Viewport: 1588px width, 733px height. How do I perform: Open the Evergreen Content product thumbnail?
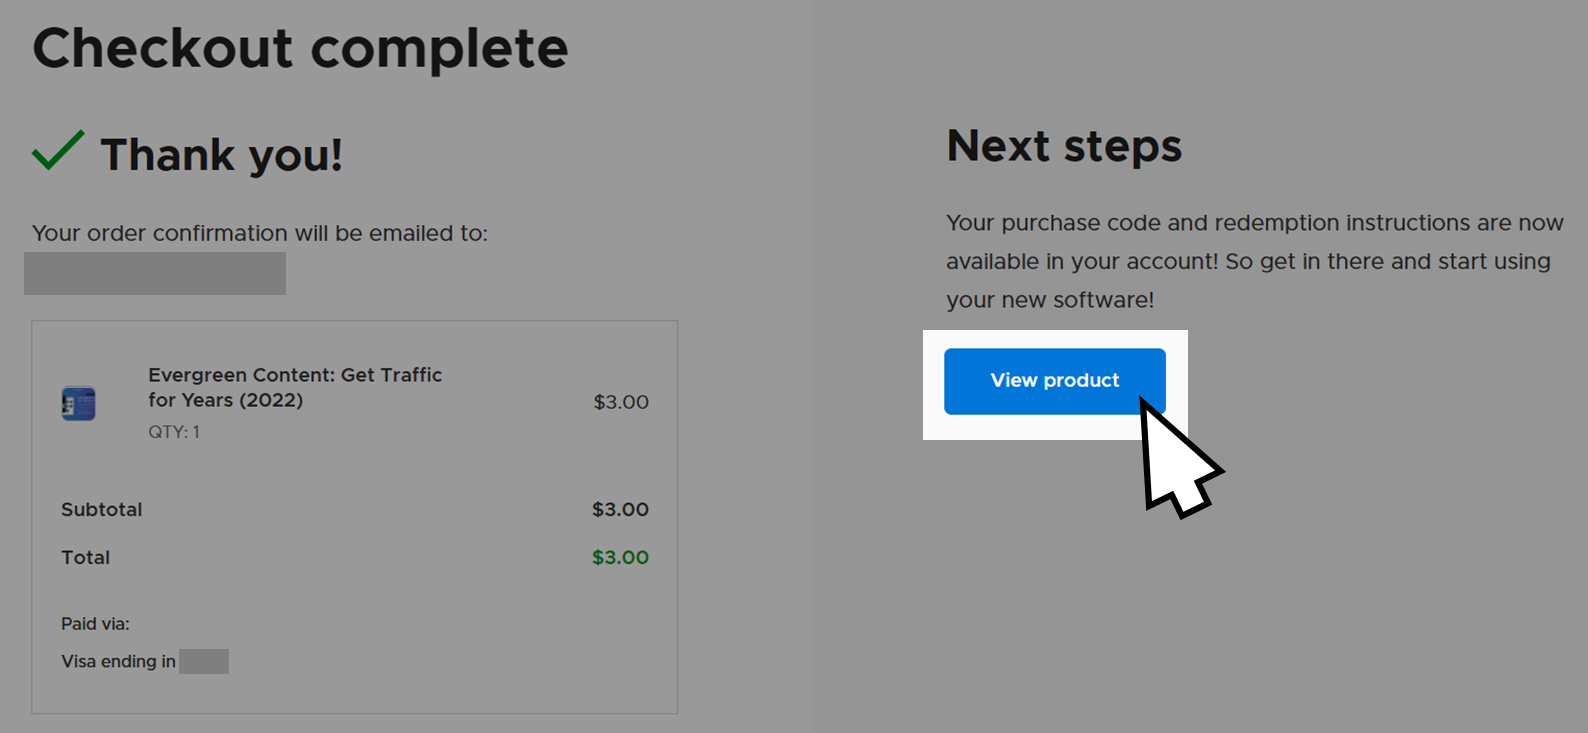(x=78, y=403)
